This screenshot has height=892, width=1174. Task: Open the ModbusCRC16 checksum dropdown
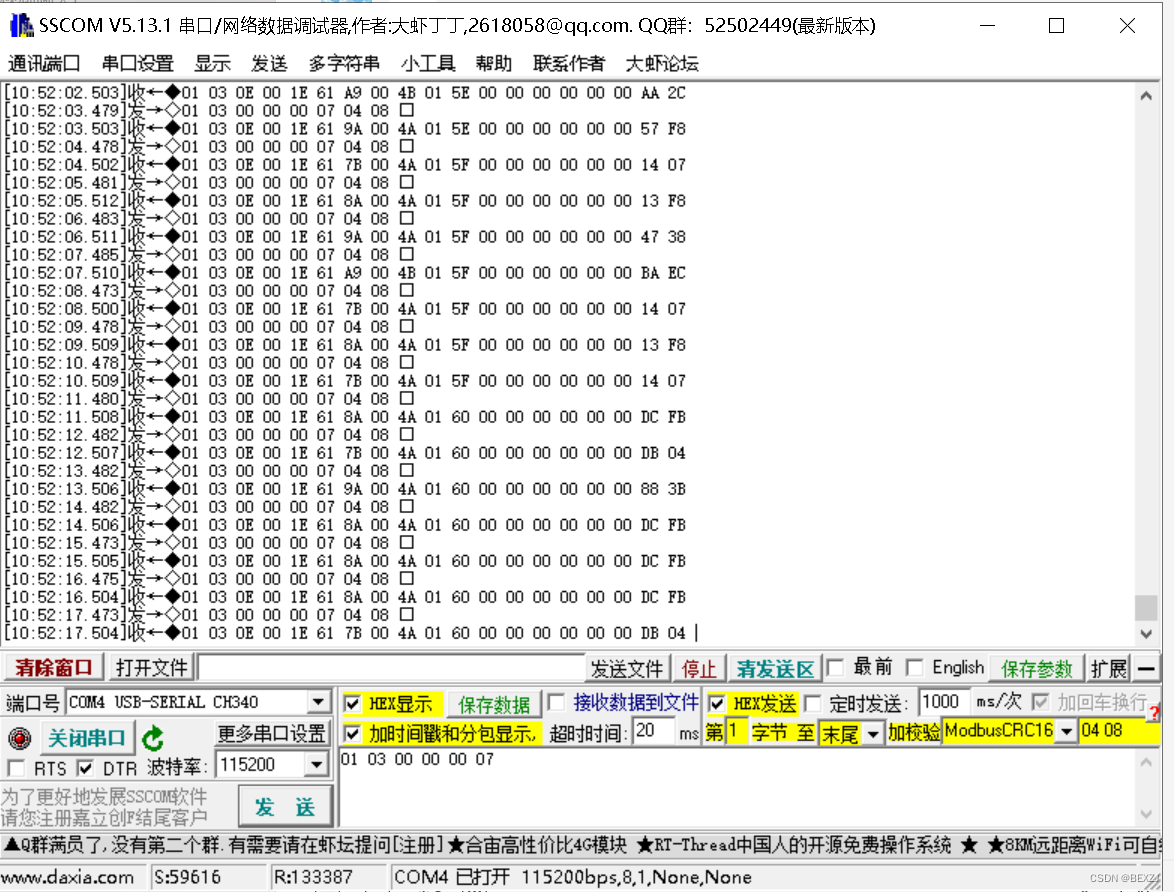pos(1067,730)
